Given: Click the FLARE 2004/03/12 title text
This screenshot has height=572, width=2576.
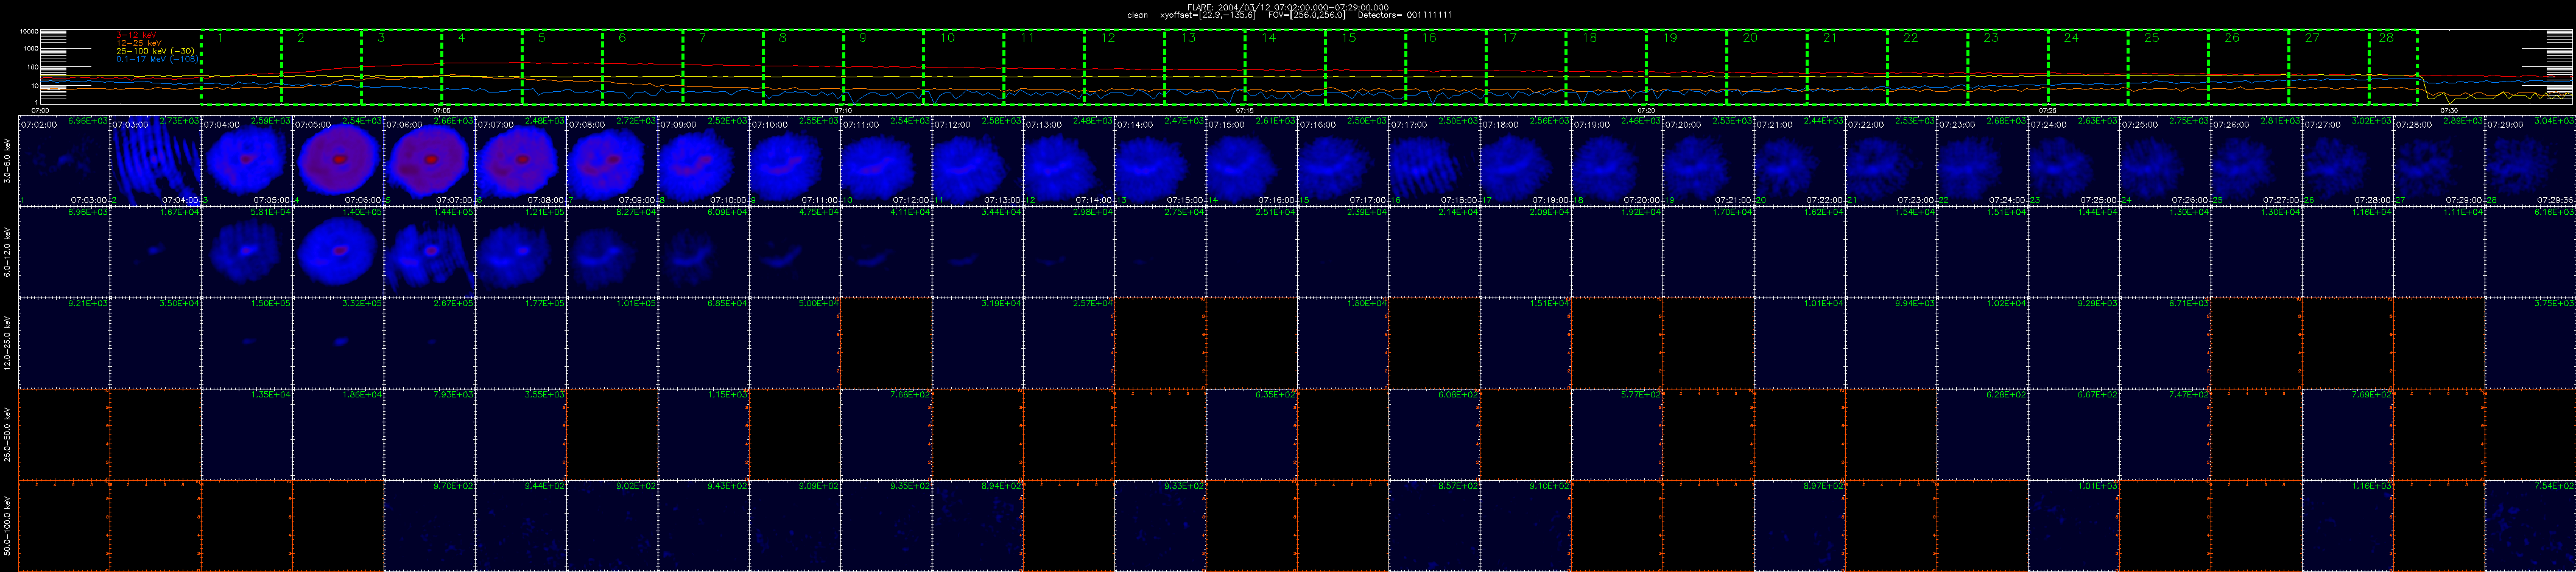Looking at the screenshot, I should pyautogui.click(x=1288, y=7).
